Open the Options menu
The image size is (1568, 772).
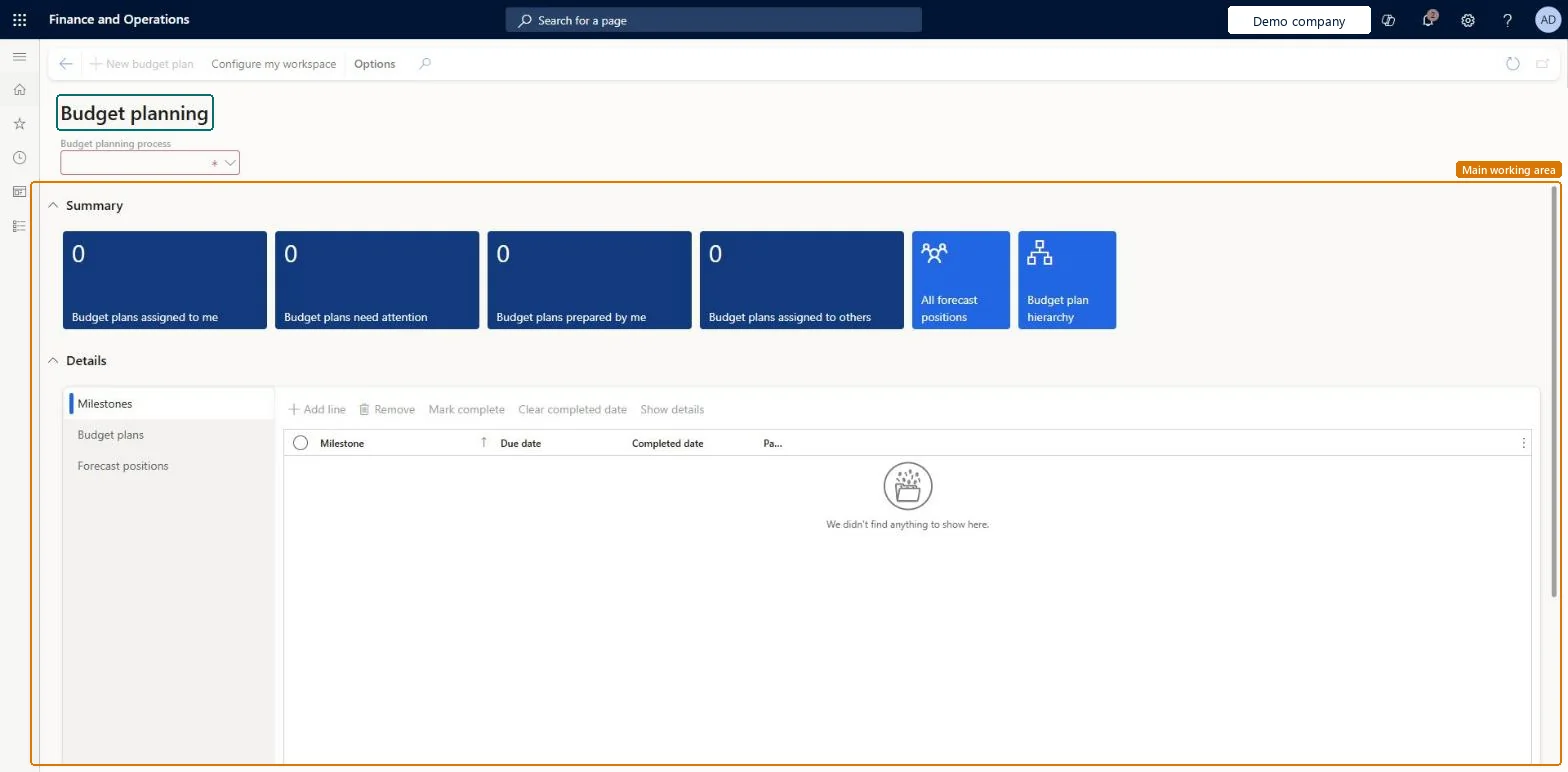[375, 64]
